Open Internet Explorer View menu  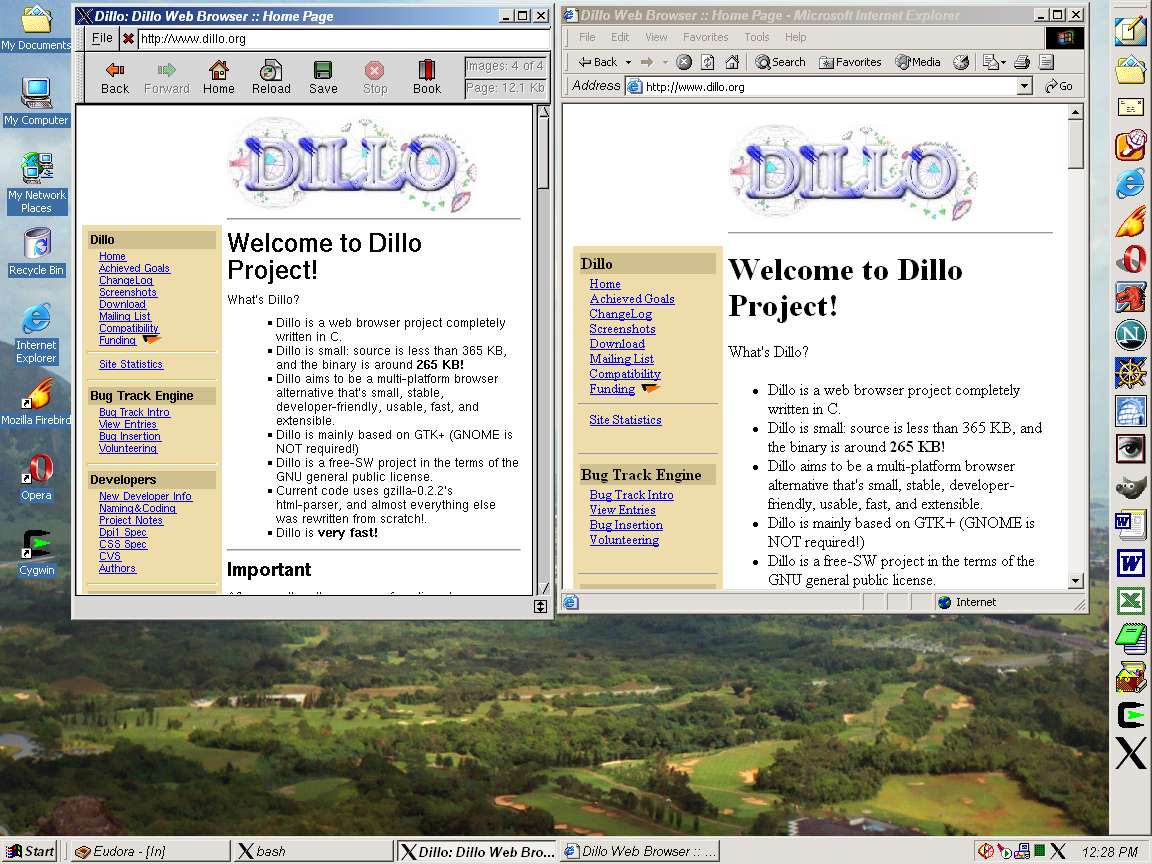[656, 37]
